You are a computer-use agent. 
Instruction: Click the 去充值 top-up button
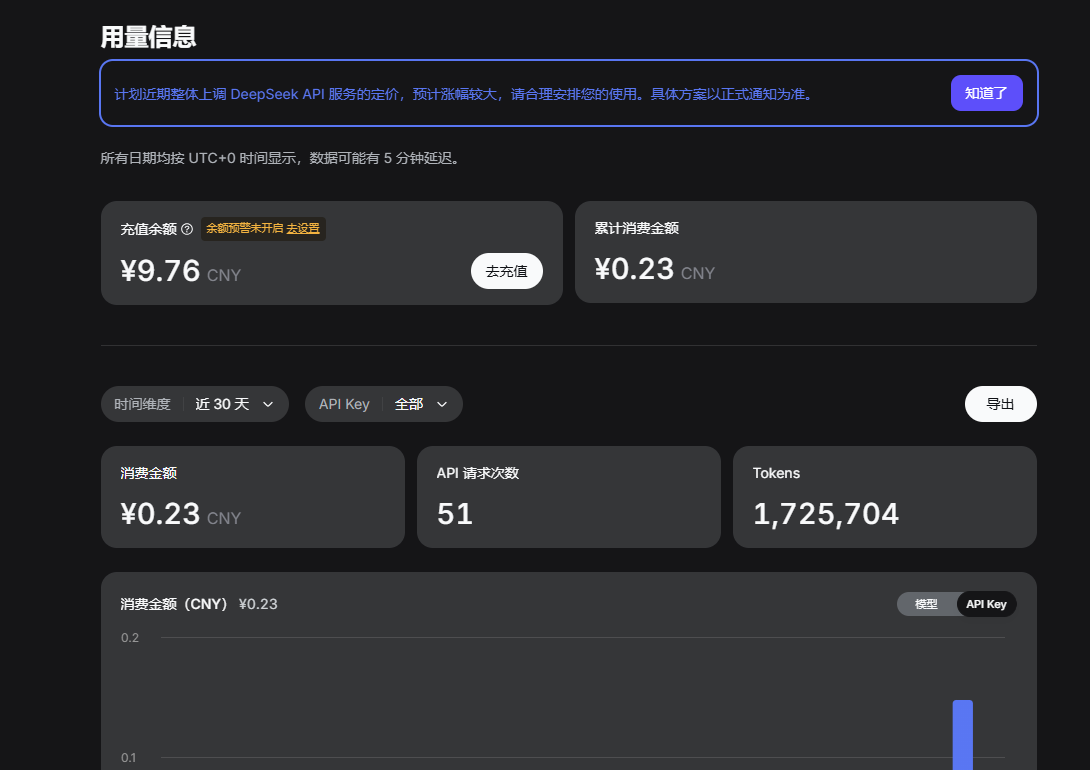(x=507, y=271)
